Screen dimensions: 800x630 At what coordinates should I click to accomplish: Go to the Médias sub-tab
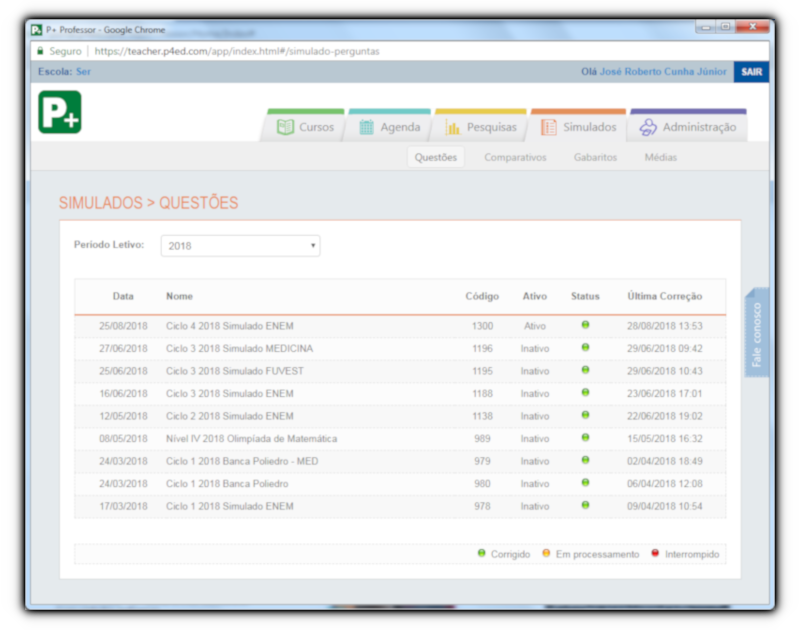[x=660, y=157]
